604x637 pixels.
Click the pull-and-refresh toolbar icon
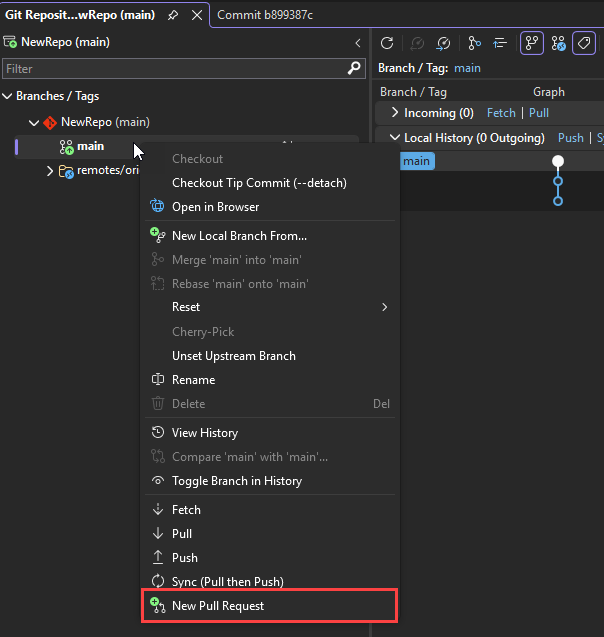[x=443, y=44]
